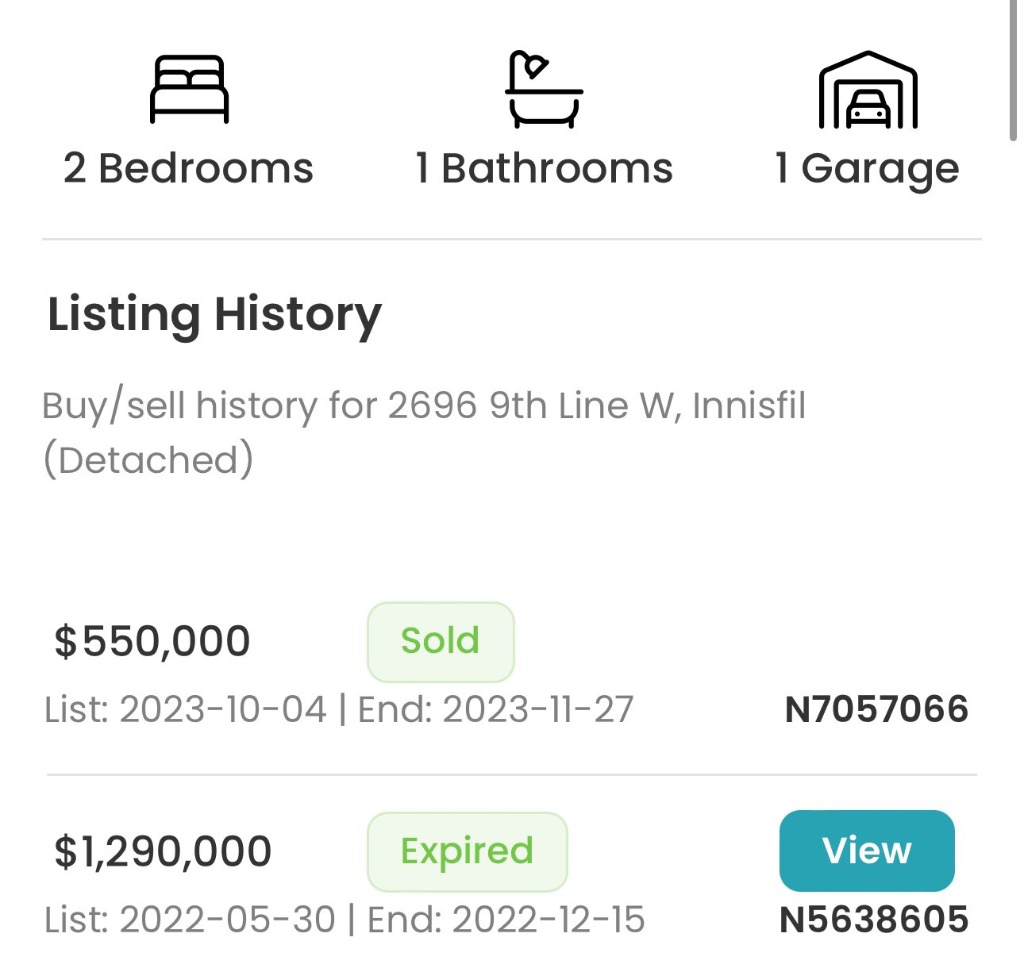Click the List 2022-05-30 date line
The height and width of the screenshot is (968, 1024).
click(190, 919)
